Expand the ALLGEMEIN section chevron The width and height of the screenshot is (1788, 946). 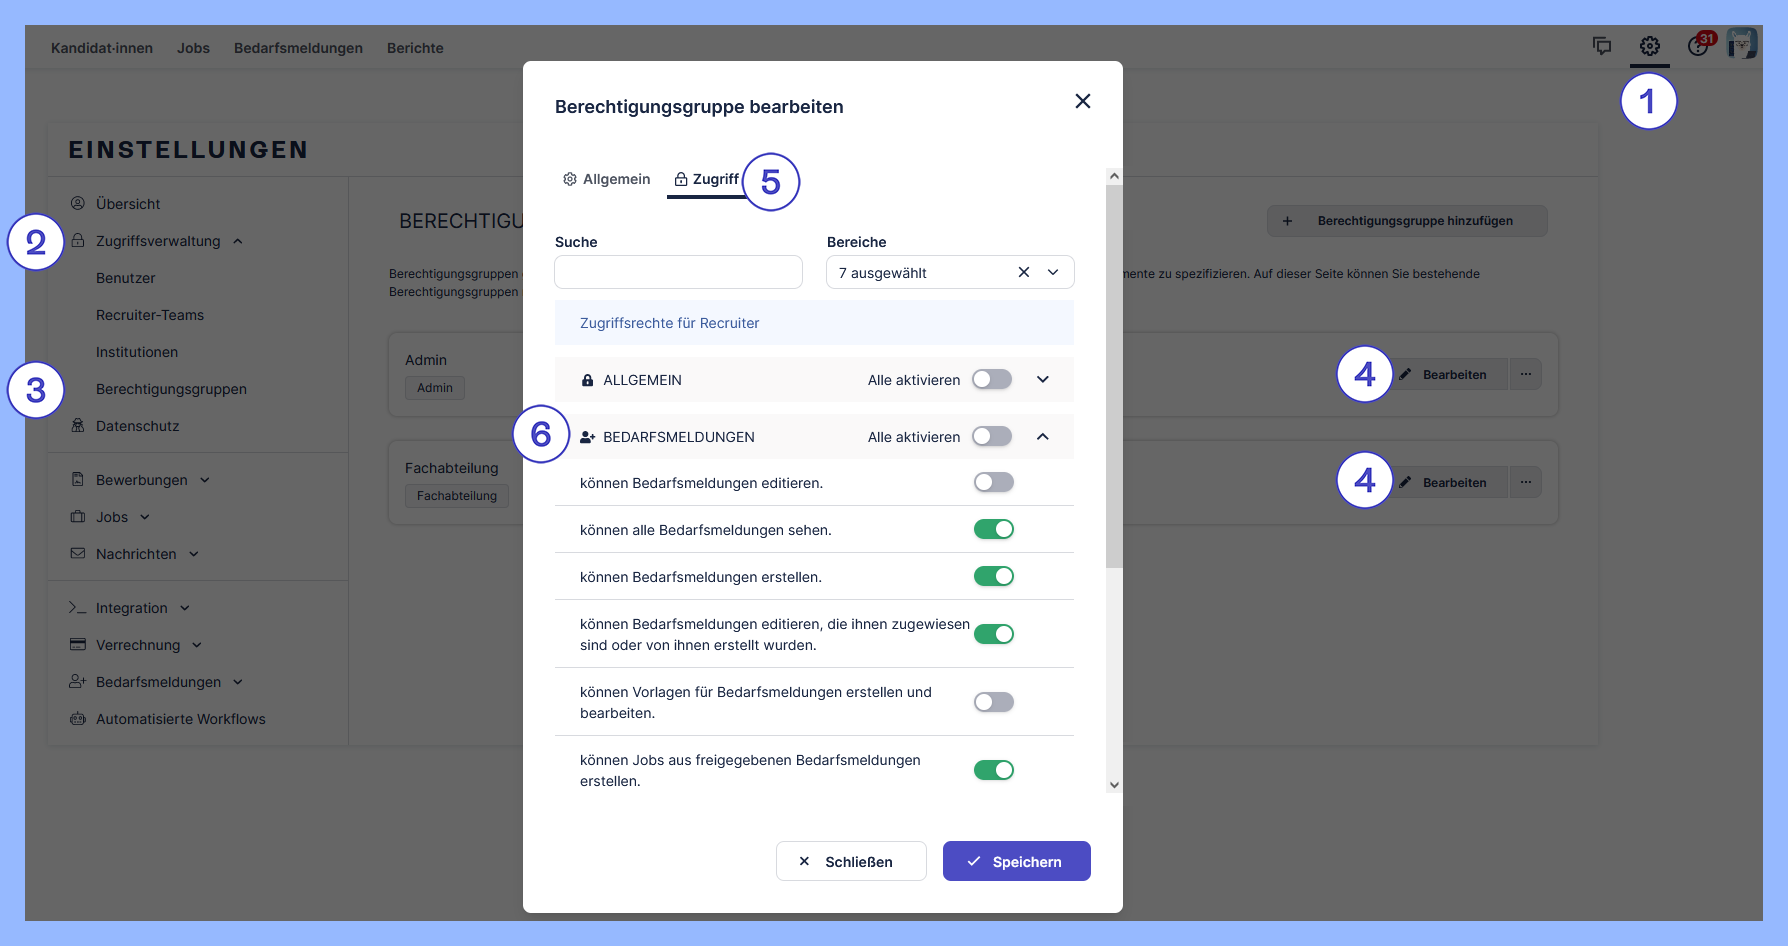tap(1043, 380)
